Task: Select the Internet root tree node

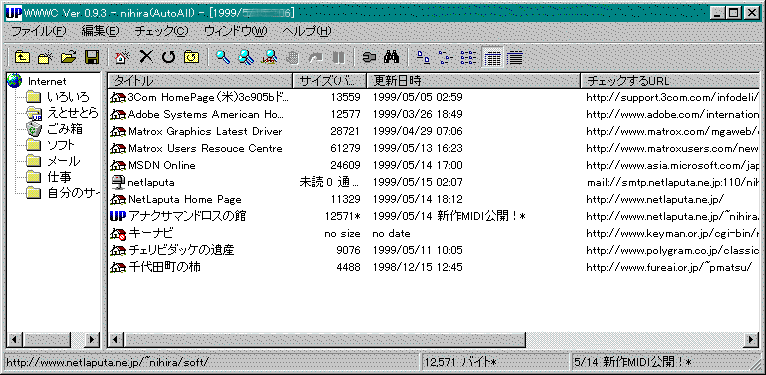Action: tap(46, 82)
